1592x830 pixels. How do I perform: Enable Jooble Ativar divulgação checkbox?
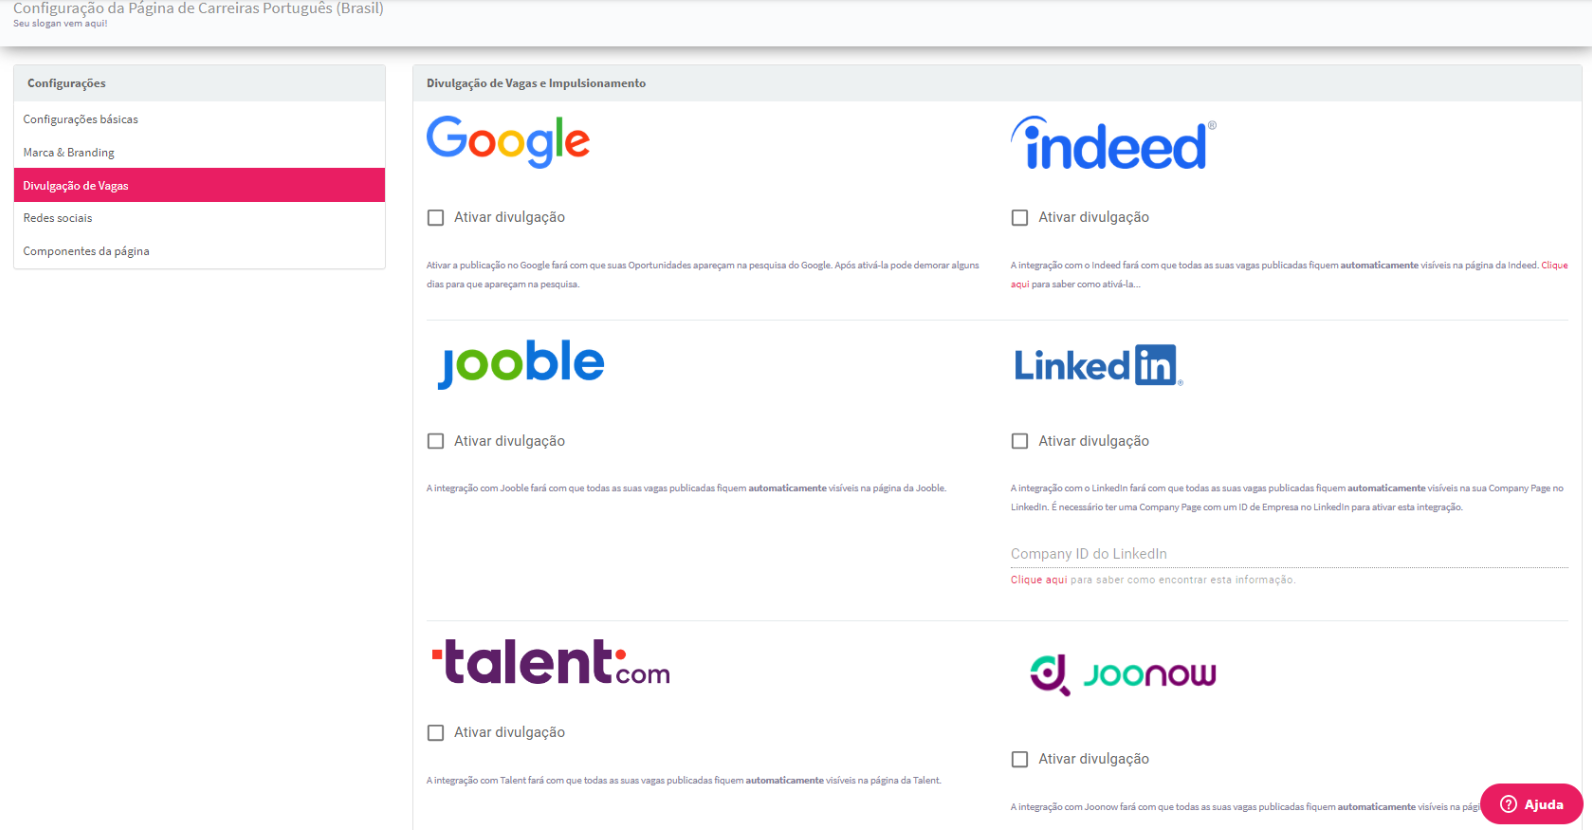point(436,441)
